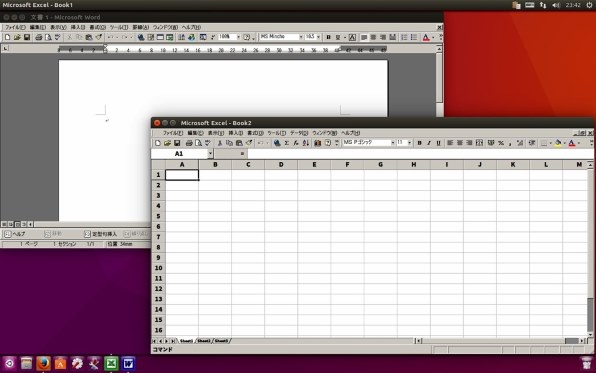Open Excel データ(D) menu
This screenshot has width=596, height=373.
click(x=299, y=133)
